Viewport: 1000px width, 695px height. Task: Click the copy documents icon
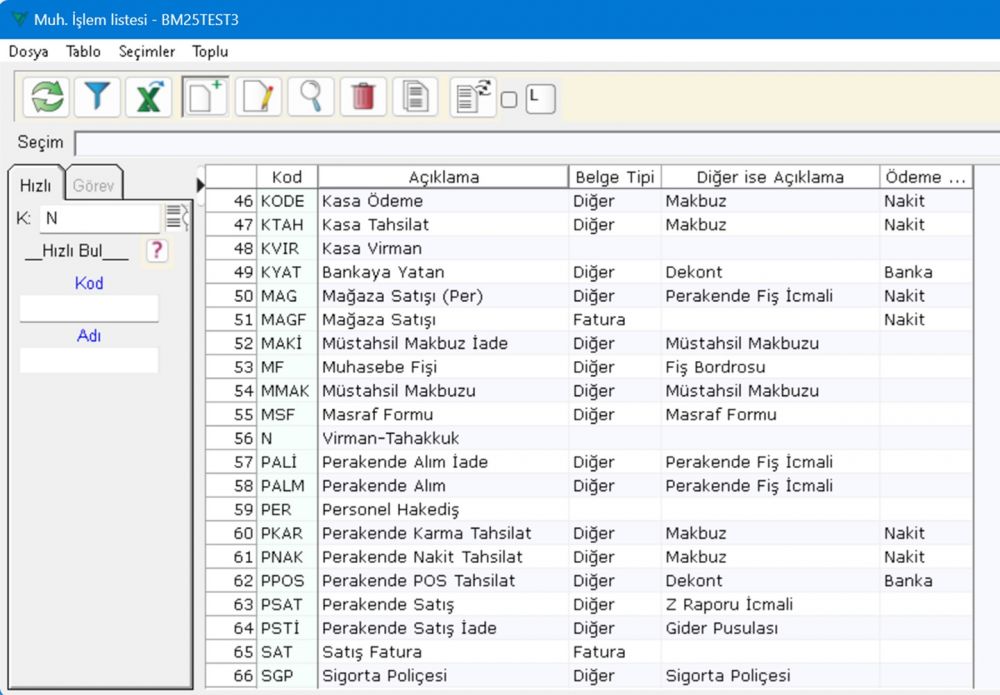[x=415, y=97]
